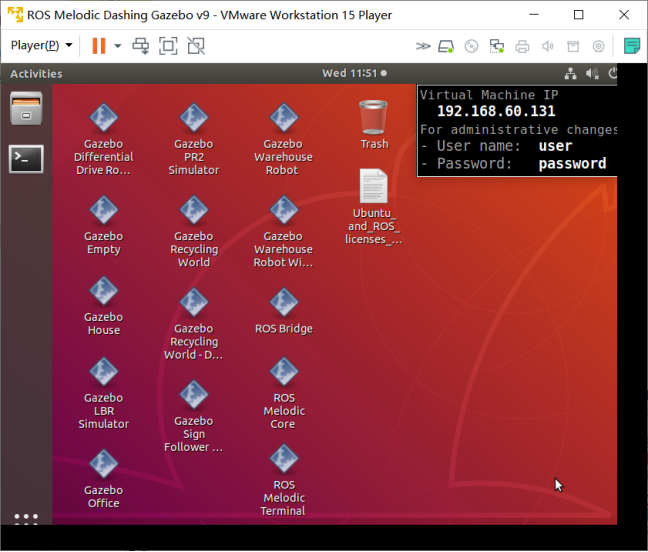This screenshot has width=648, height=552.
Task: Select the Gazebo Recycling World icon
Action: point(193,231)
